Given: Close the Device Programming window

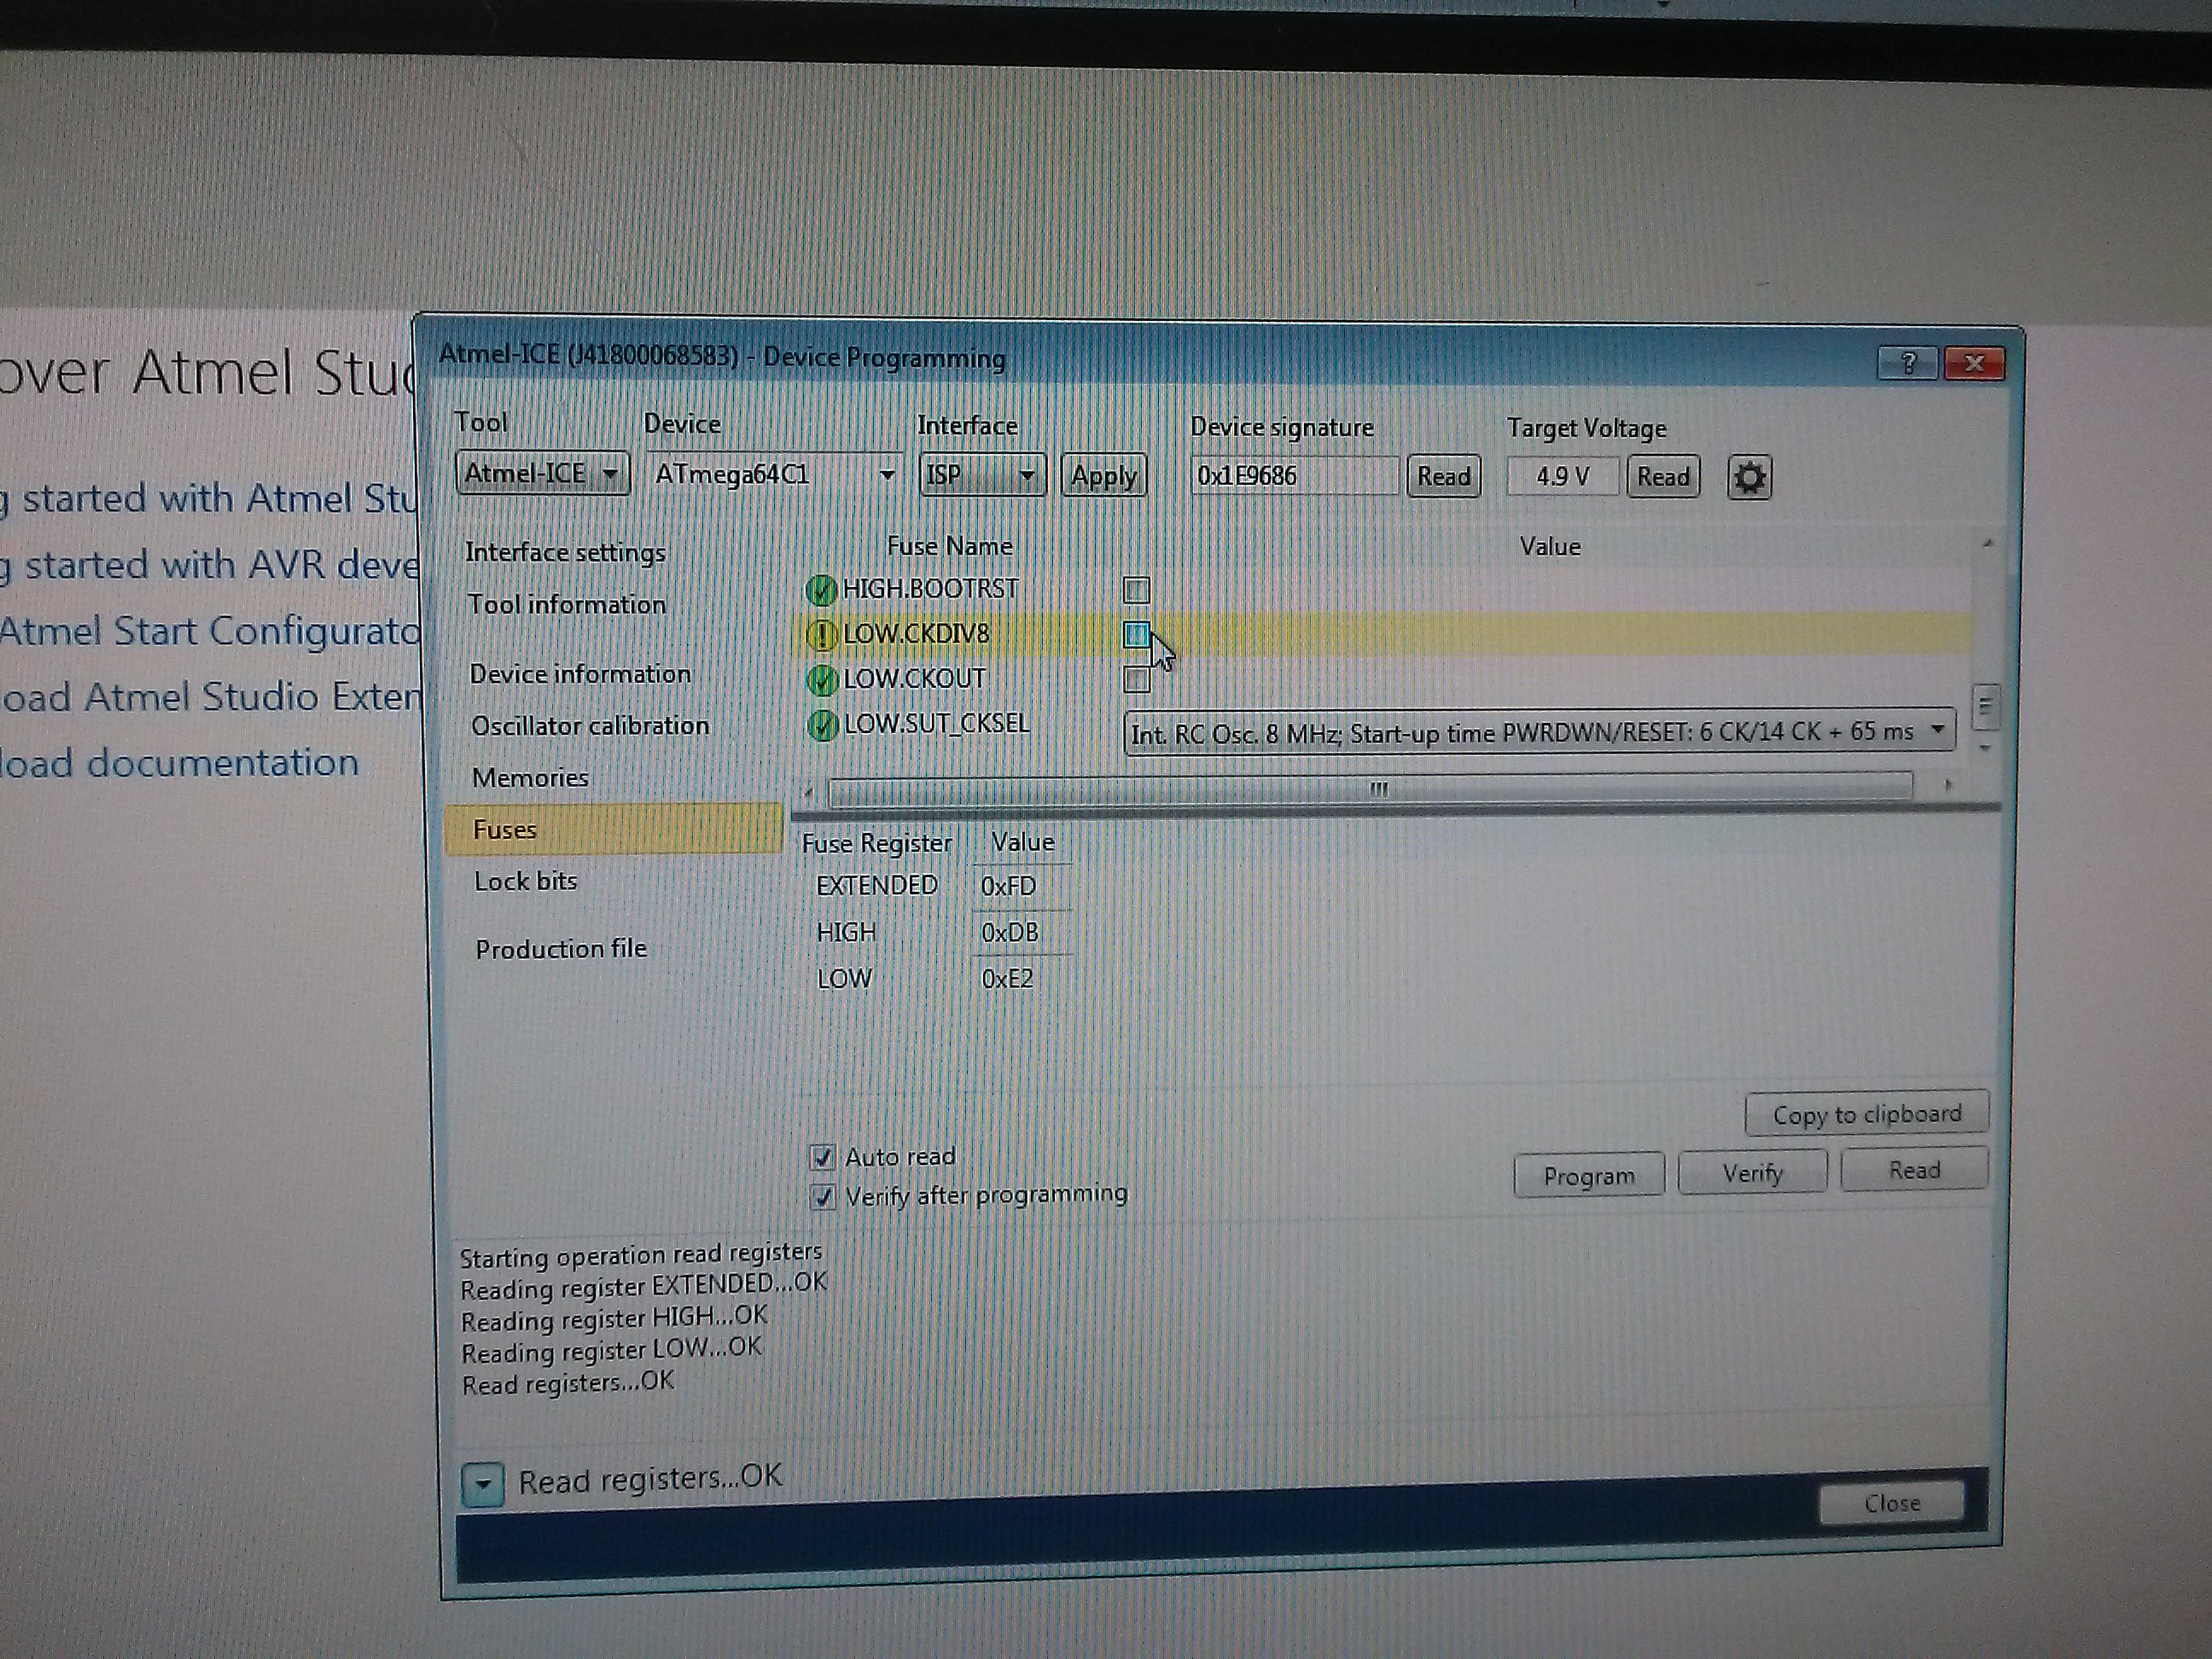Looking at the screenshot, I should tap(1974, 364).
